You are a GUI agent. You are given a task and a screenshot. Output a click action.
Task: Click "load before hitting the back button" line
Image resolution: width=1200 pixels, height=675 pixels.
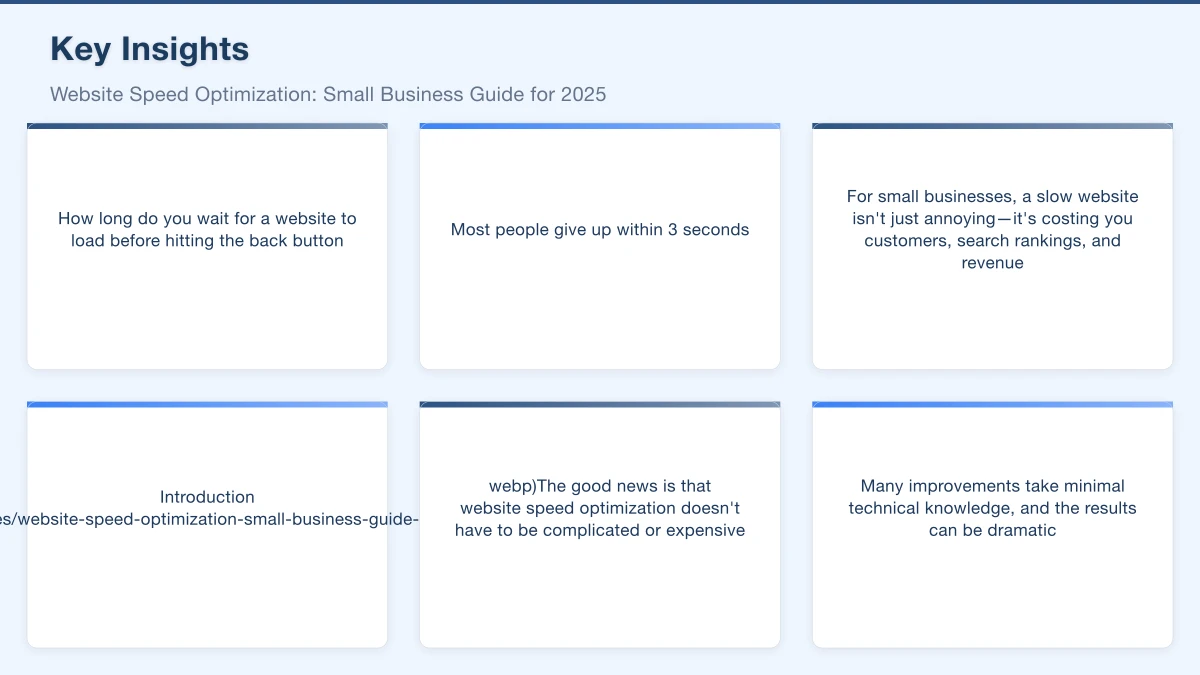point(207,241)
